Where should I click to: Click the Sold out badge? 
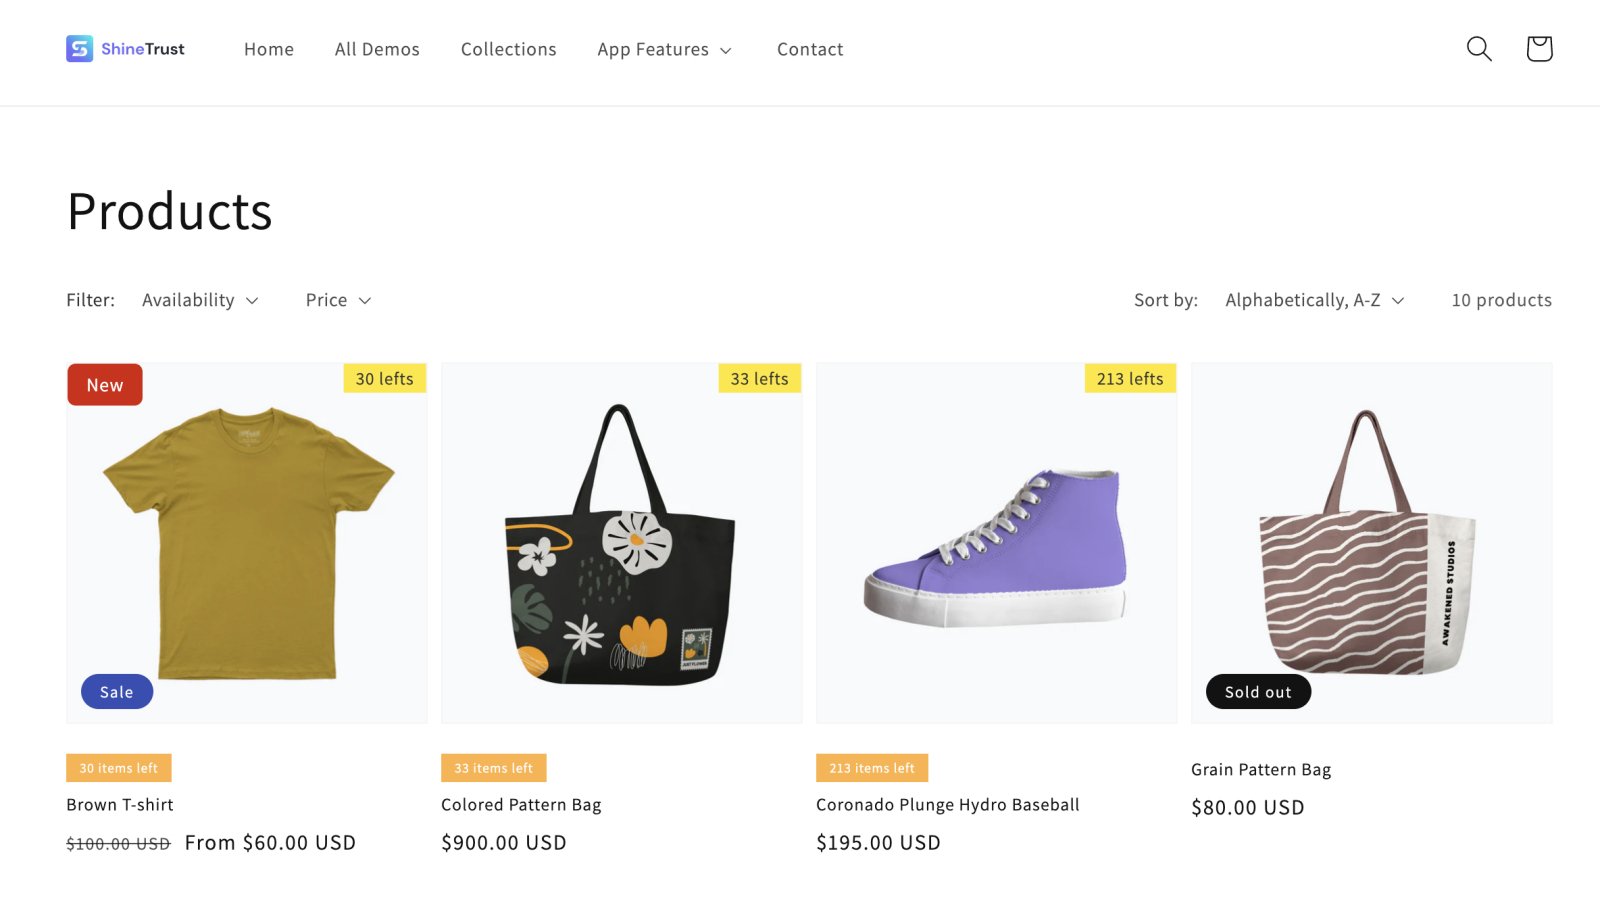pos(1258,691)
